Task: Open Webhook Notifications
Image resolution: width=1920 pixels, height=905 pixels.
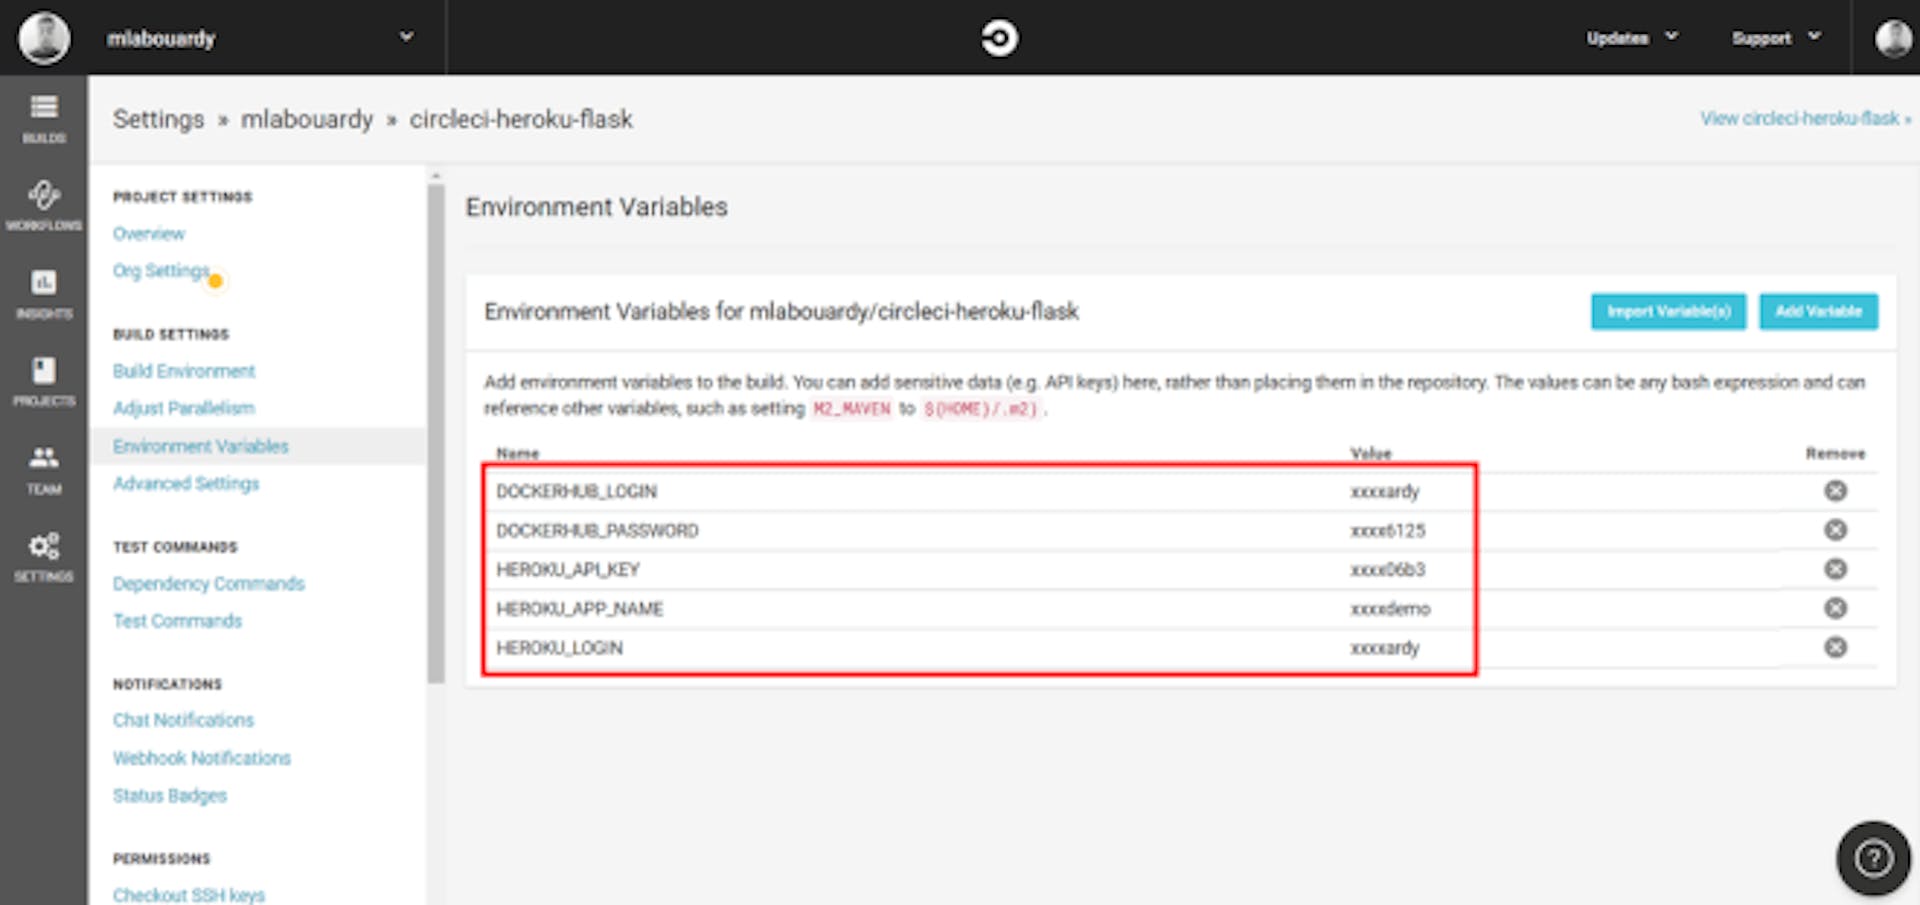Action: coord(201,758)
